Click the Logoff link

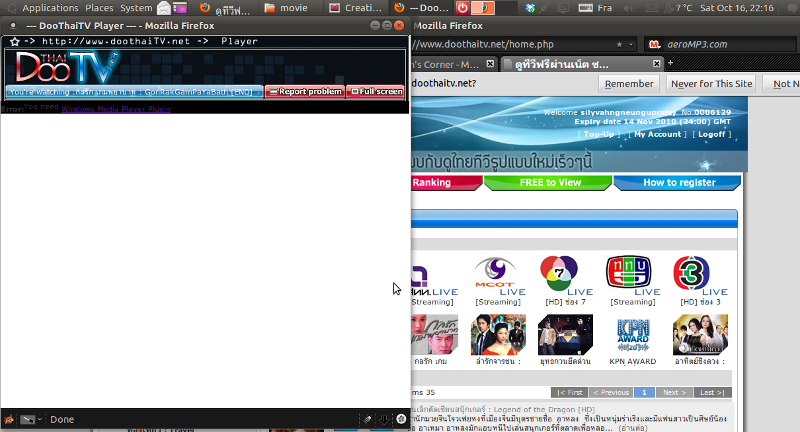point(711,134)
